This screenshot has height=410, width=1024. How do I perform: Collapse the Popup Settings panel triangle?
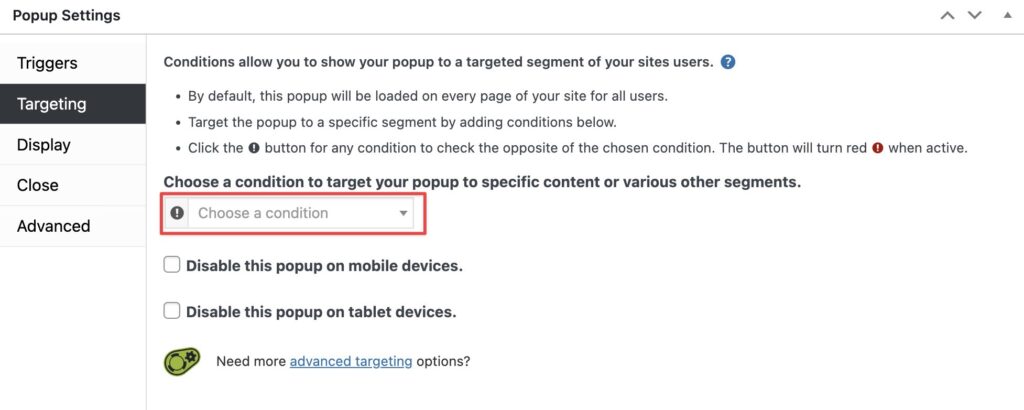point(1007,15)
